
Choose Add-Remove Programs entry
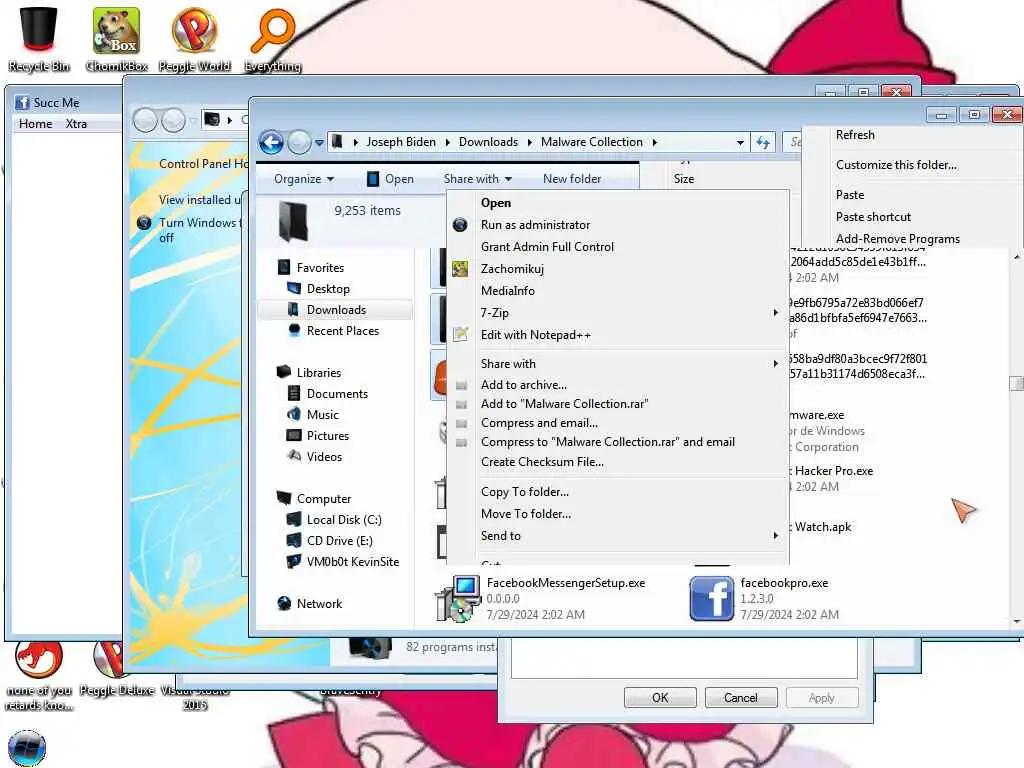point(897,239)
